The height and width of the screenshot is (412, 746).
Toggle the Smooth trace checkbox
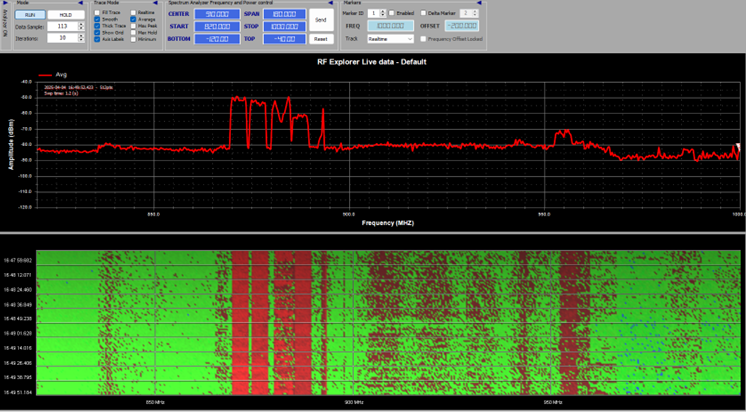tap(97, 19)
